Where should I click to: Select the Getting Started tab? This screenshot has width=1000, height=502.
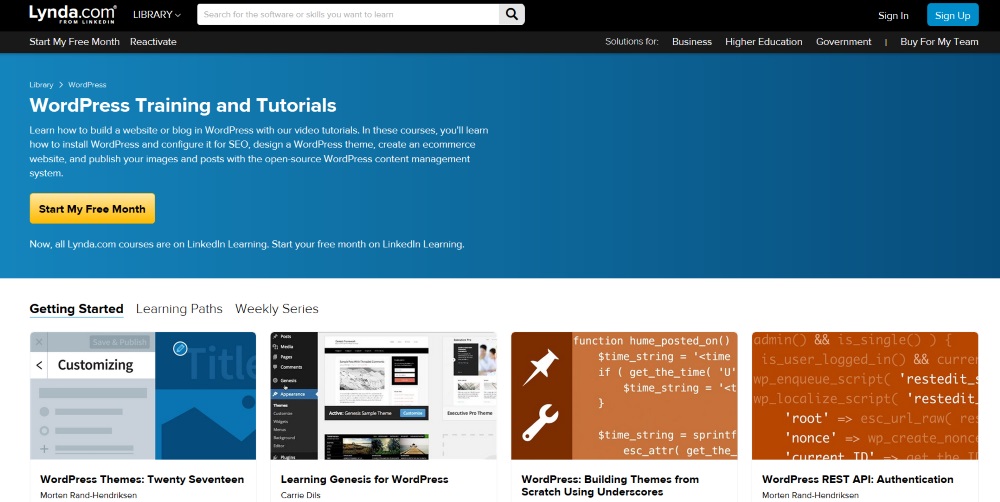[77, 309]
